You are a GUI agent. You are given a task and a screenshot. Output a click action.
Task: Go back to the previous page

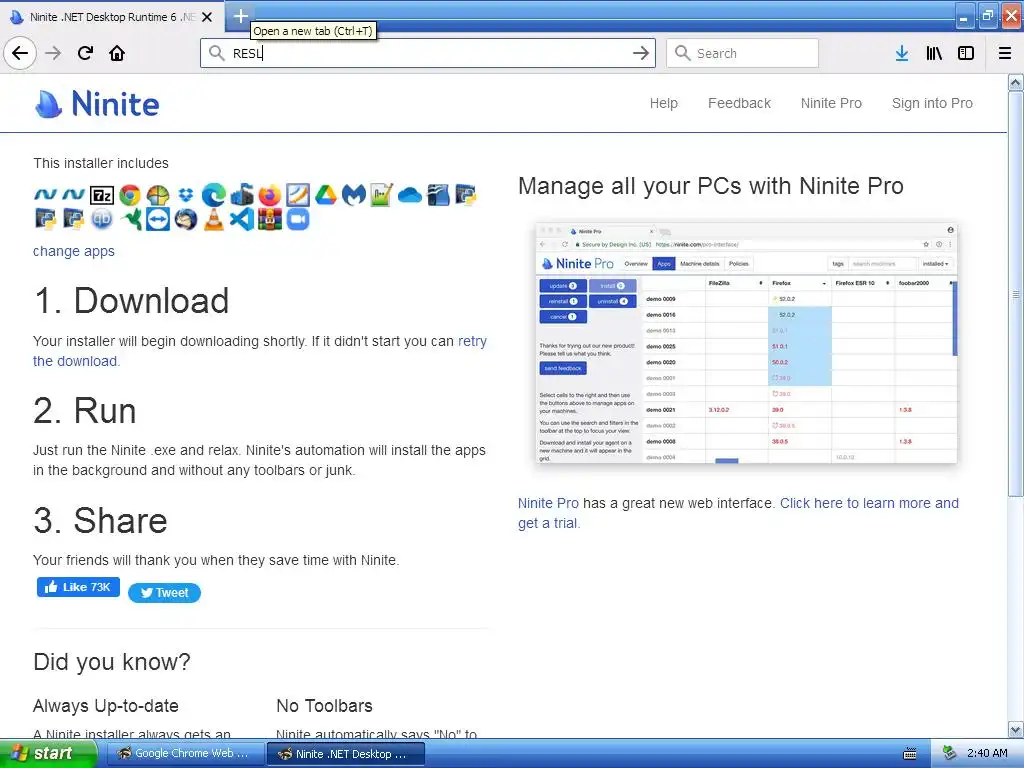(x=20, y=53)
